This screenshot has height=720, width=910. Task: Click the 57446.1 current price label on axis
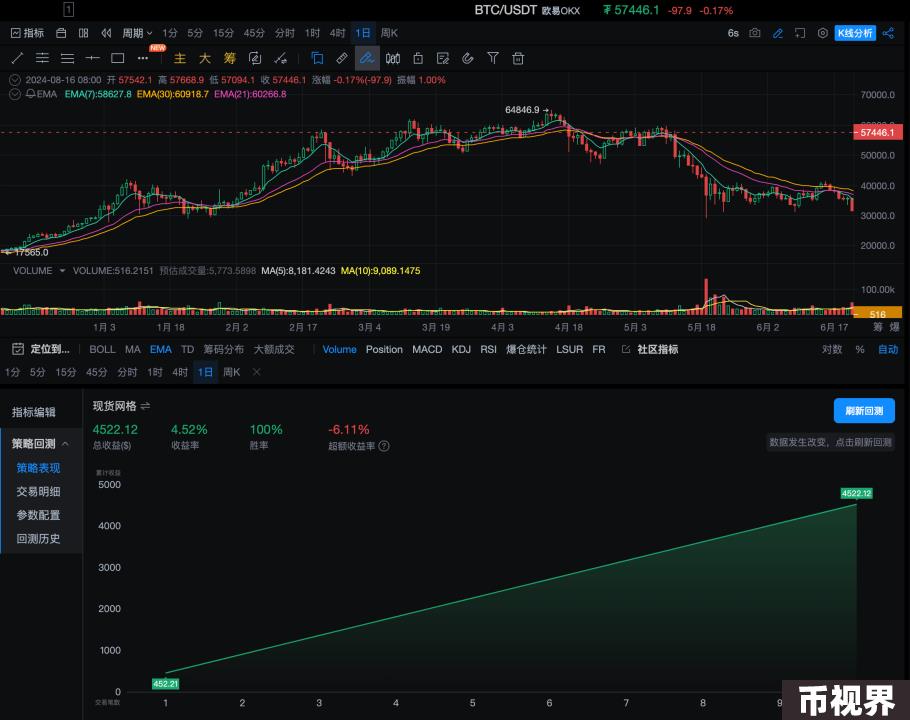pyautogui.click(x=878, y=132)
